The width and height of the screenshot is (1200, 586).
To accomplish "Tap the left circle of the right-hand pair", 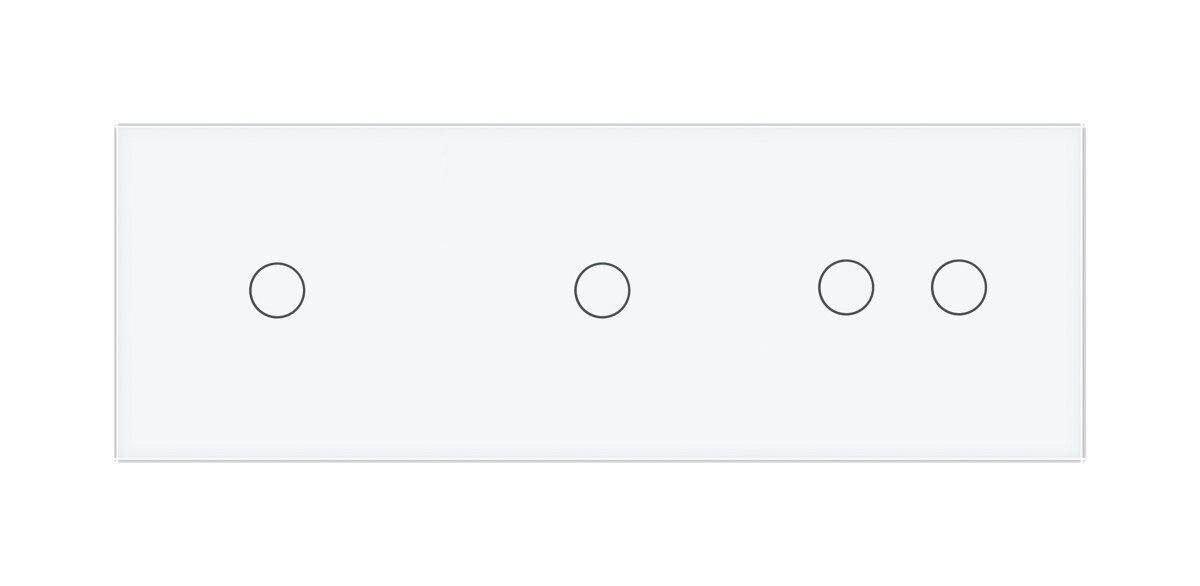I will pyautogui.click(x=846, y=288).
